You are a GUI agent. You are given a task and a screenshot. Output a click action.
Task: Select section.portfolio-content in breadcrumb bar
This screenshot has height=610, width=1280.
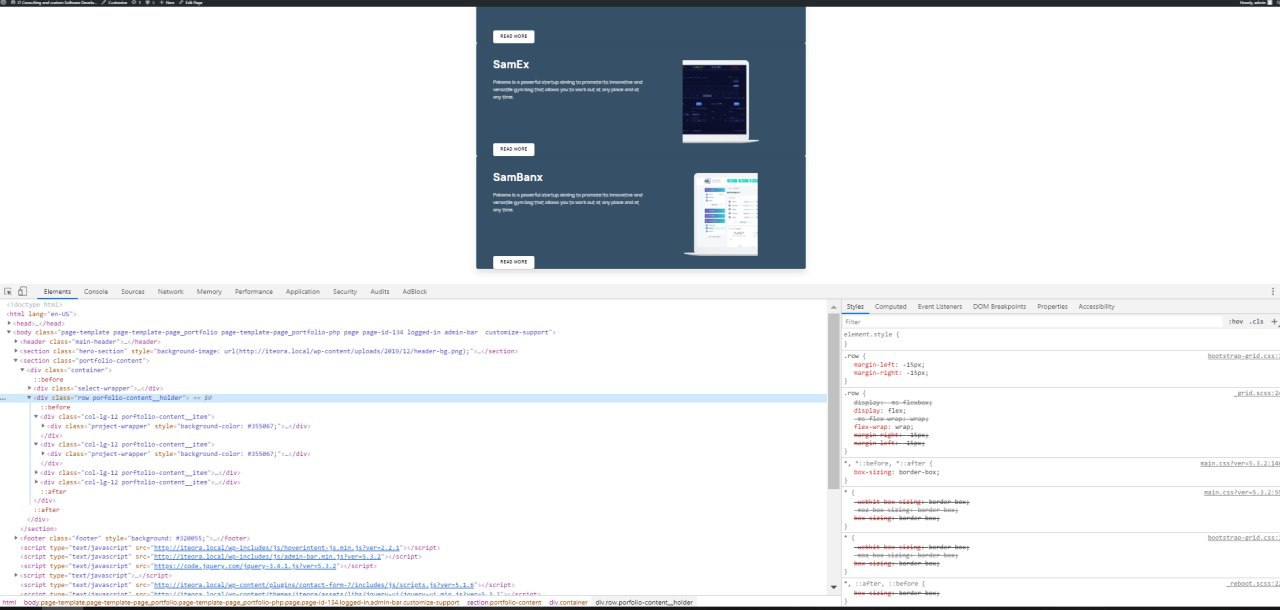click(504, 603)
